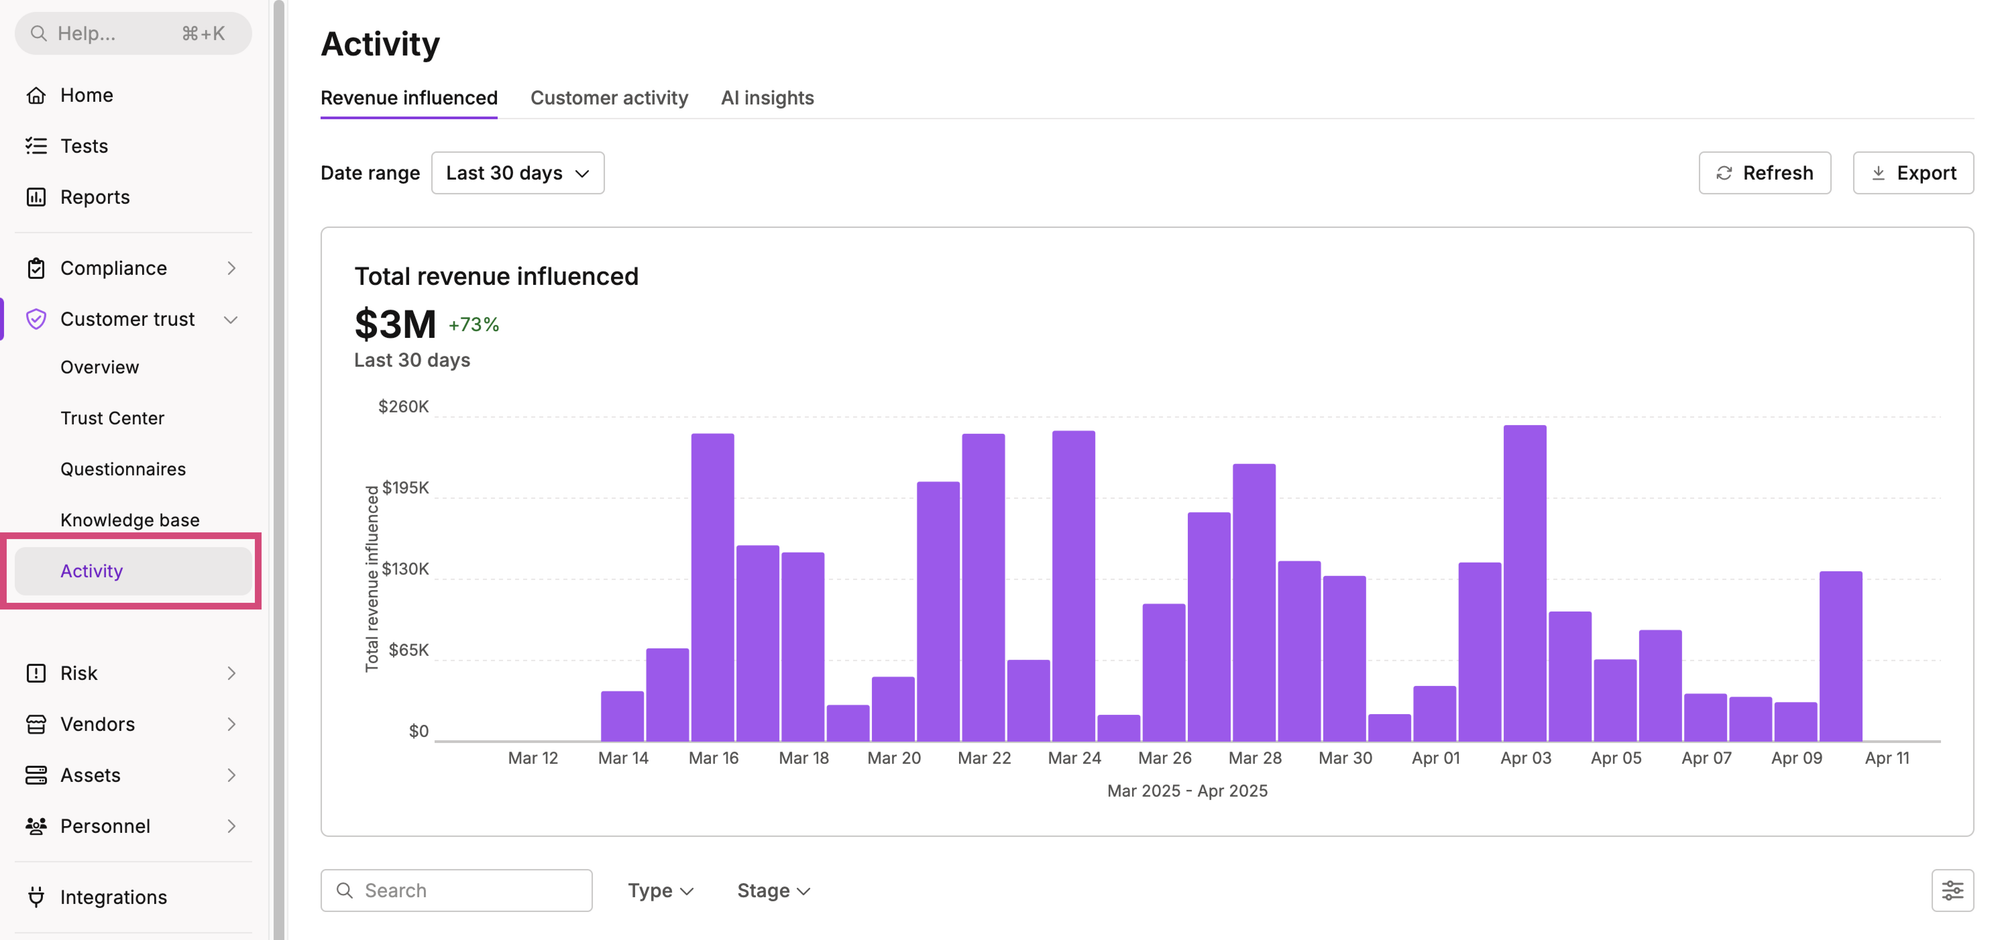Click the Personnel people icon
Viewport: 2000px width, 940px height.
click(36, 826)
